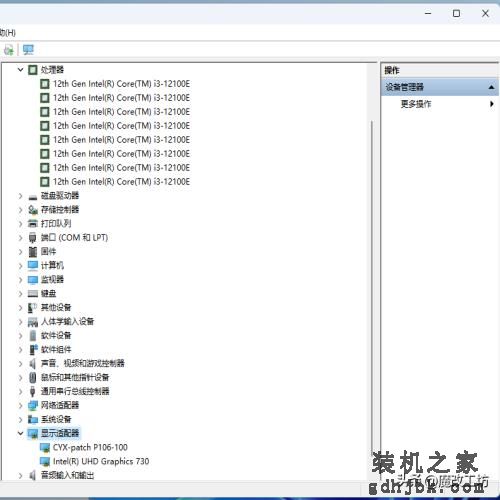This screenshot has height=500, width=500.
Task: Select the 键盘 category label
Action: click(48, 294)
